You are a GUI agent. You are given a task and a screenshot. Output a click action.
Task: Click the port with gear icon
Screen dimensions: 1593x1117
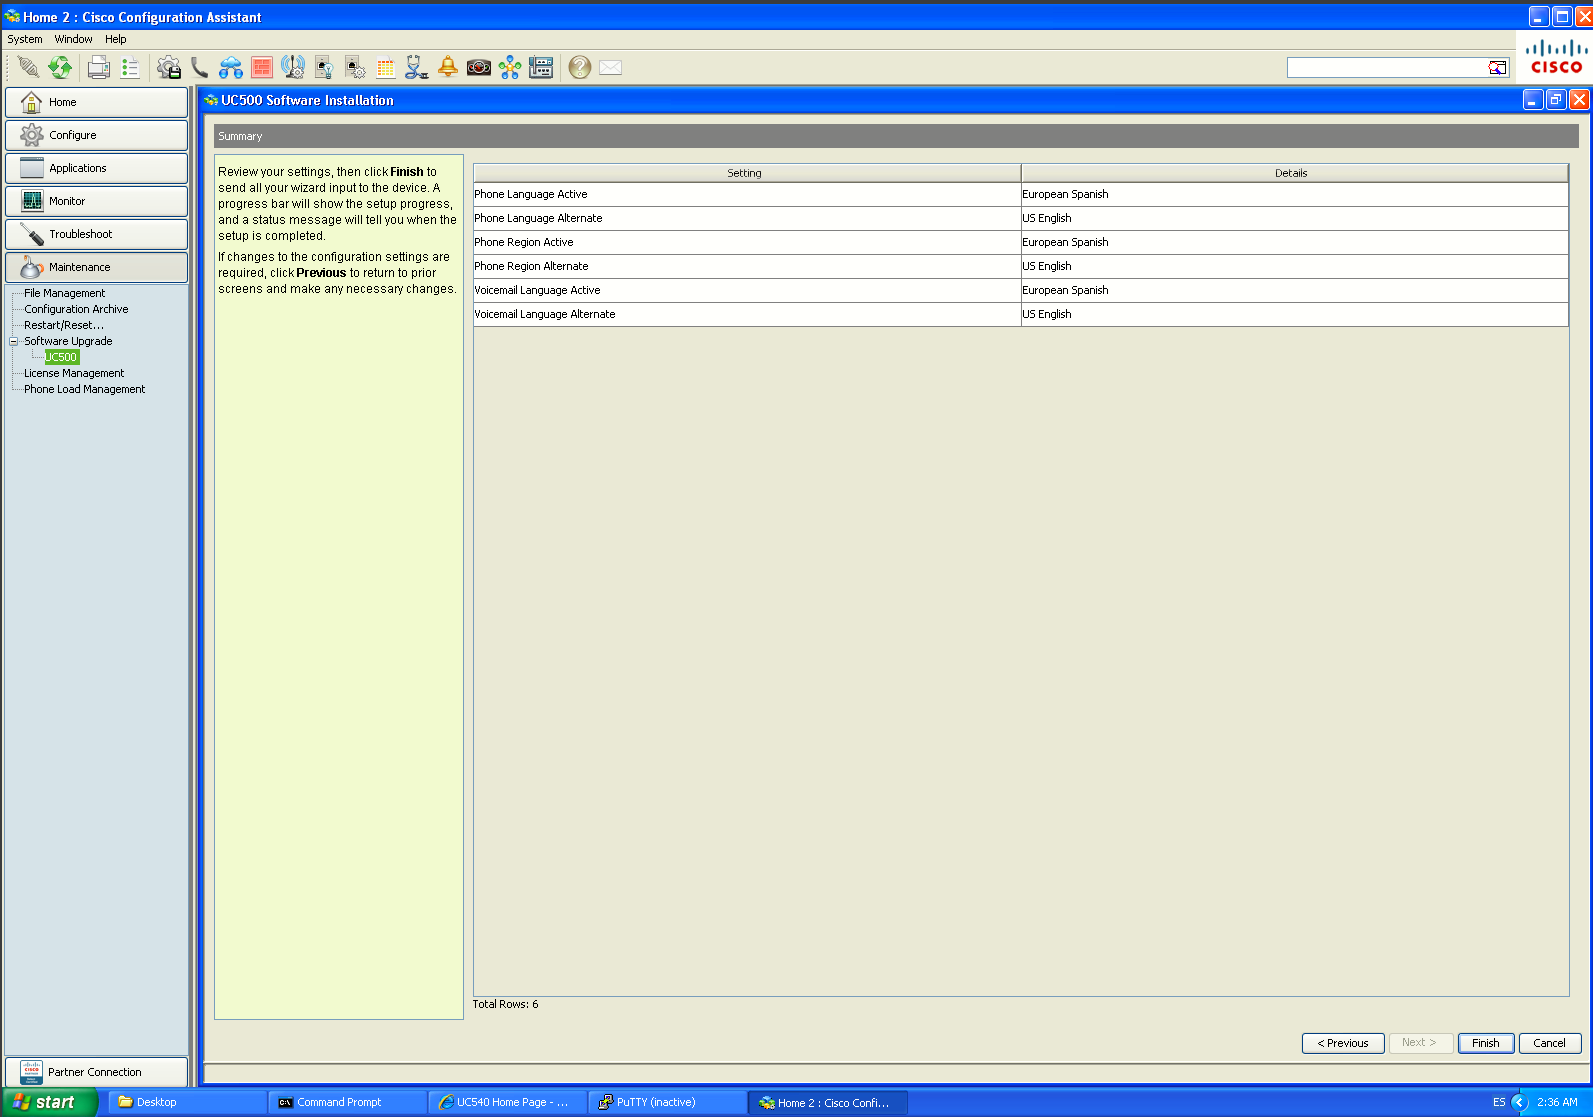355,67
